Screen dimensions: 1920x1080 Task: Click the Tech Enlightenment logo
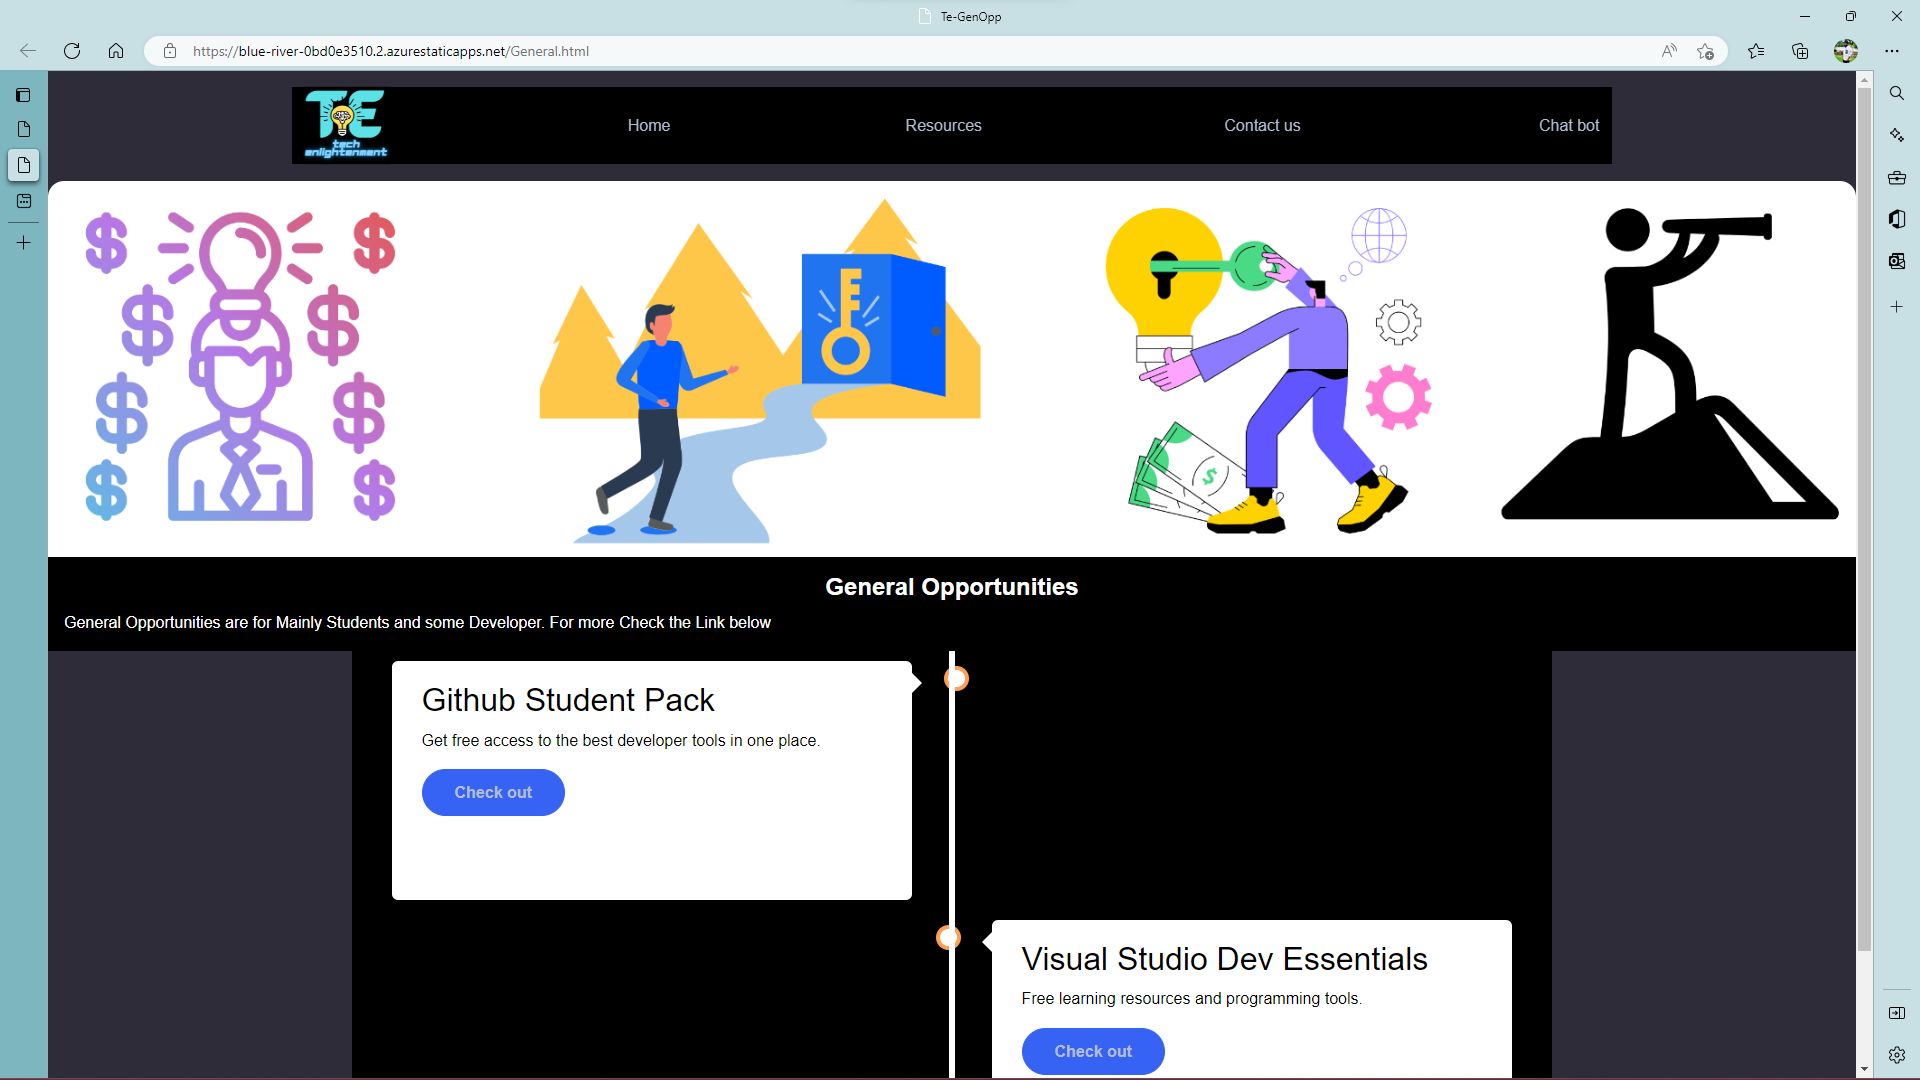point(345,125)
